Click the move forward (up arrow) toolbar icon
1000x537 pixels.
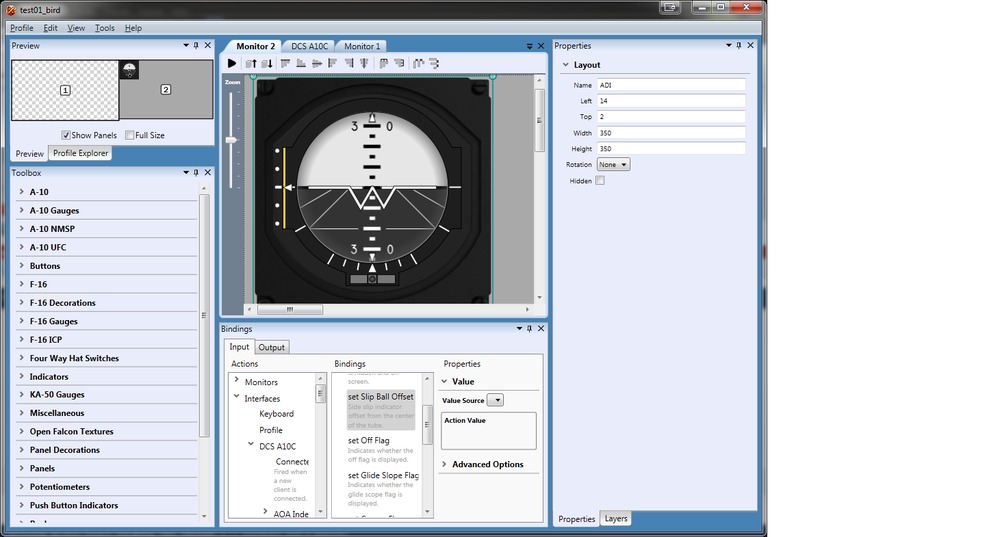click(251, 63)
